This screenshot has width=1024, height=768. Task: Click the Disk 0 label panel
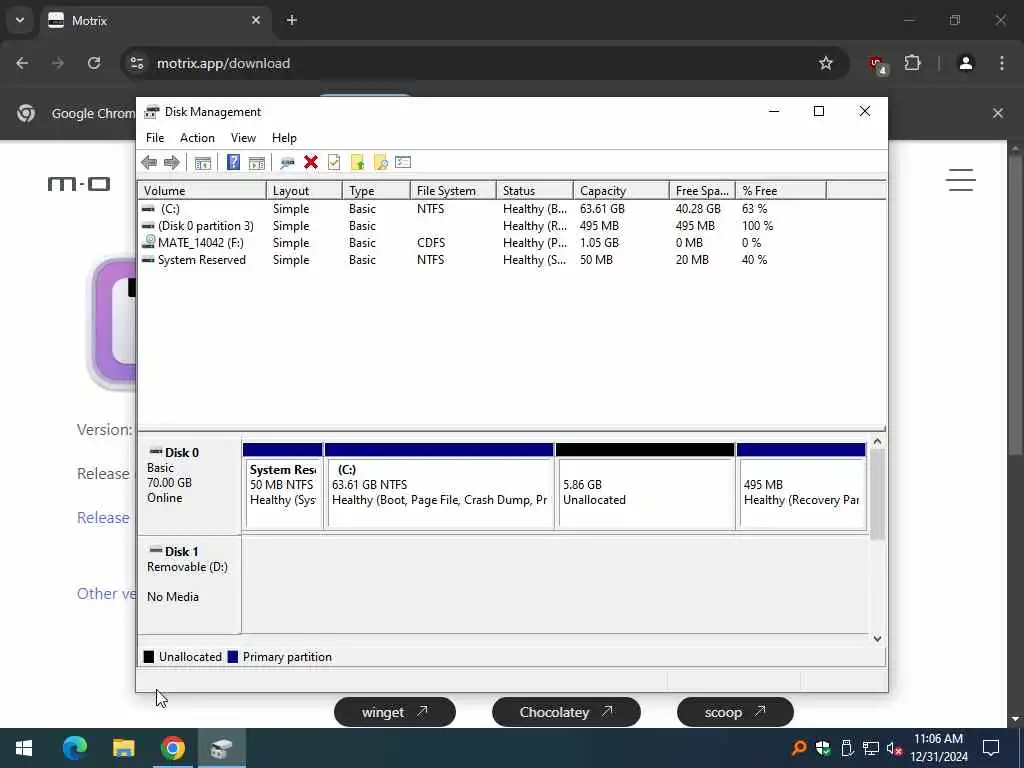pyautogui.click(x=189, y=486)
